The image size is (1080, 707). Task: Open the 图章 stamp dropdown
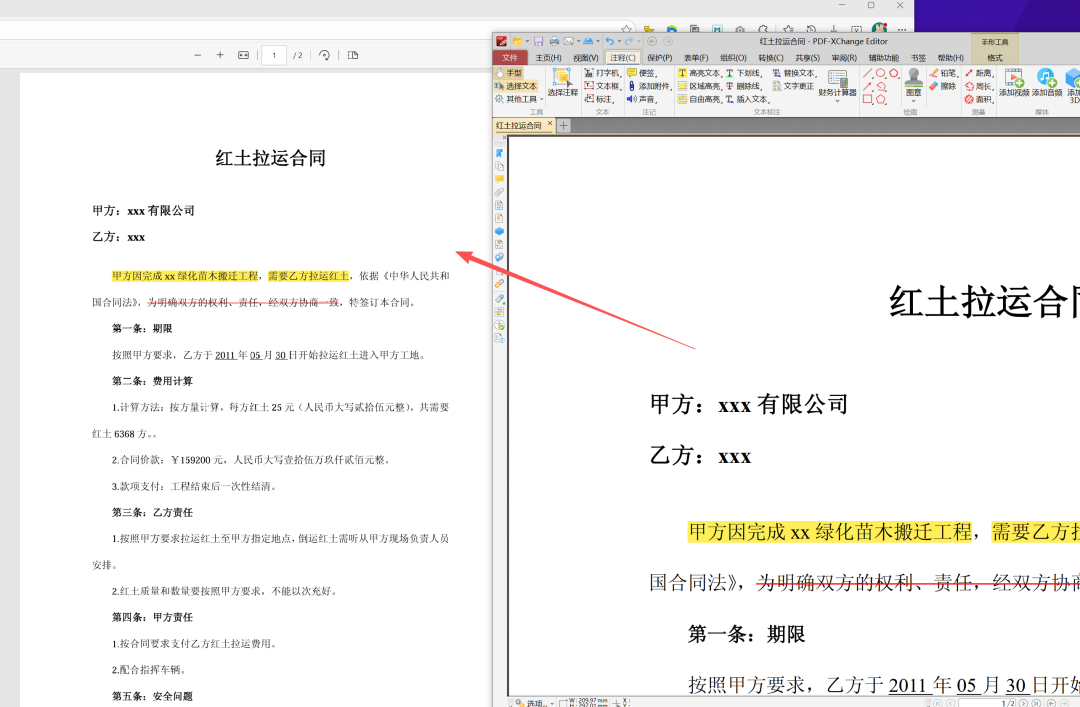click(913, 99)
